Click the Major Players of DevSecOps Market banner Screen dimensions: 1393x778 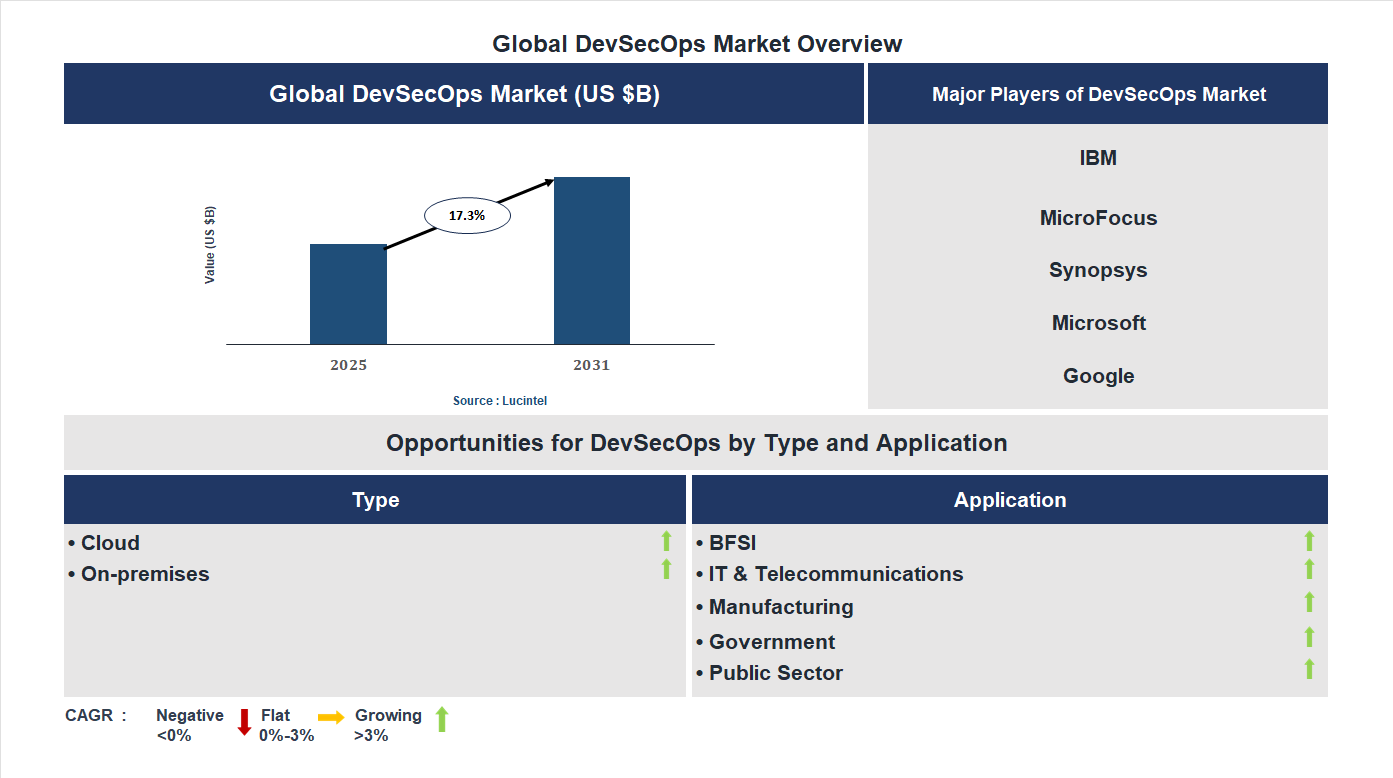click(x=1098, y=93)
